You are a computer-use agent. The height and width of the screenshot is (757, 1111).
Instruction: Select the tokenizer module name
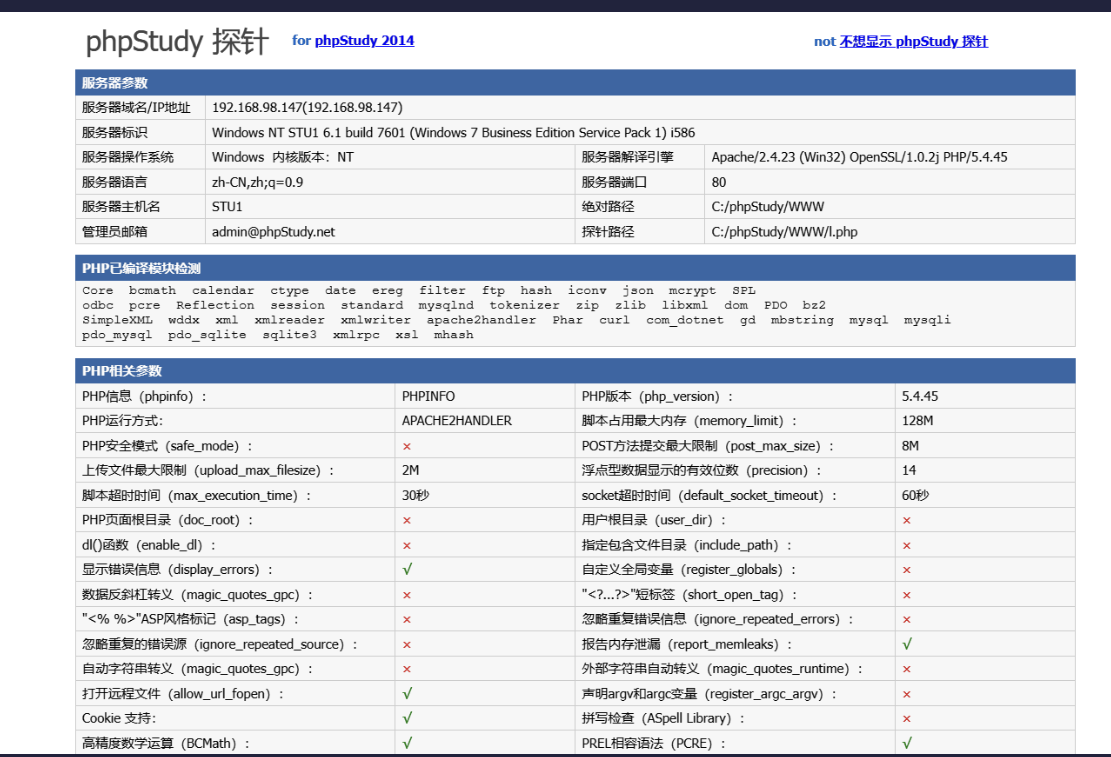524,305
